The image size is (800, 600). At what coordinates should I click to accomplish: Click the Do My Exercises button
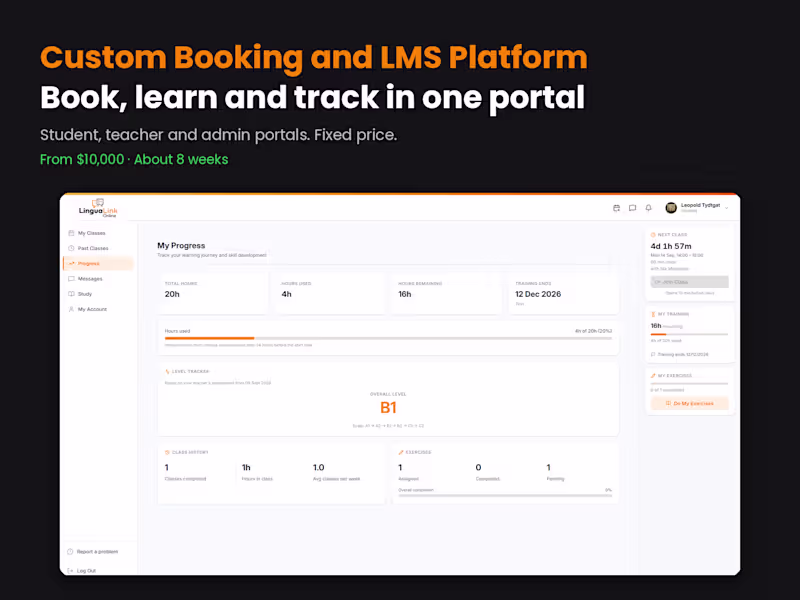(689, 404)
